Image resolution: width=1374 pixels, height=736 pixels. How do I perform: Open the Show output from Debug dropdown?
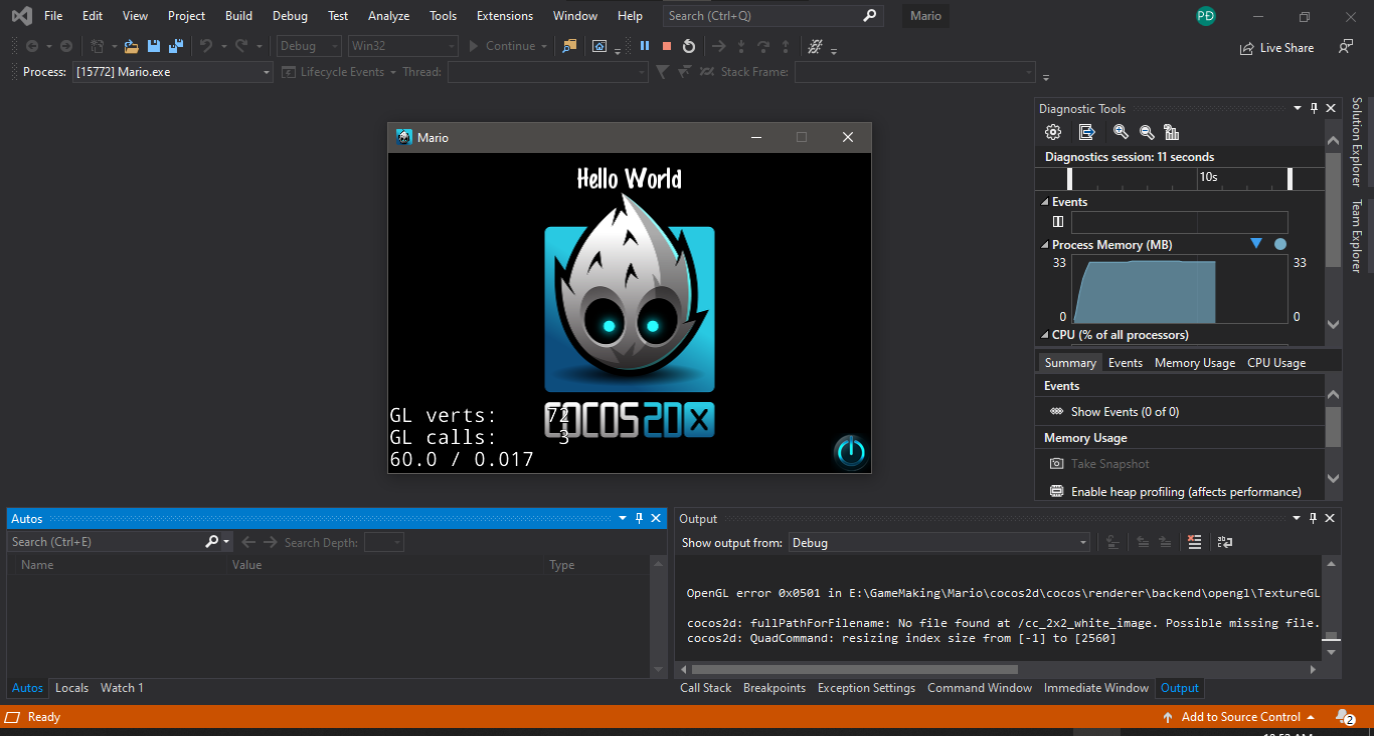pyautogui.click(x=939, y=542)
